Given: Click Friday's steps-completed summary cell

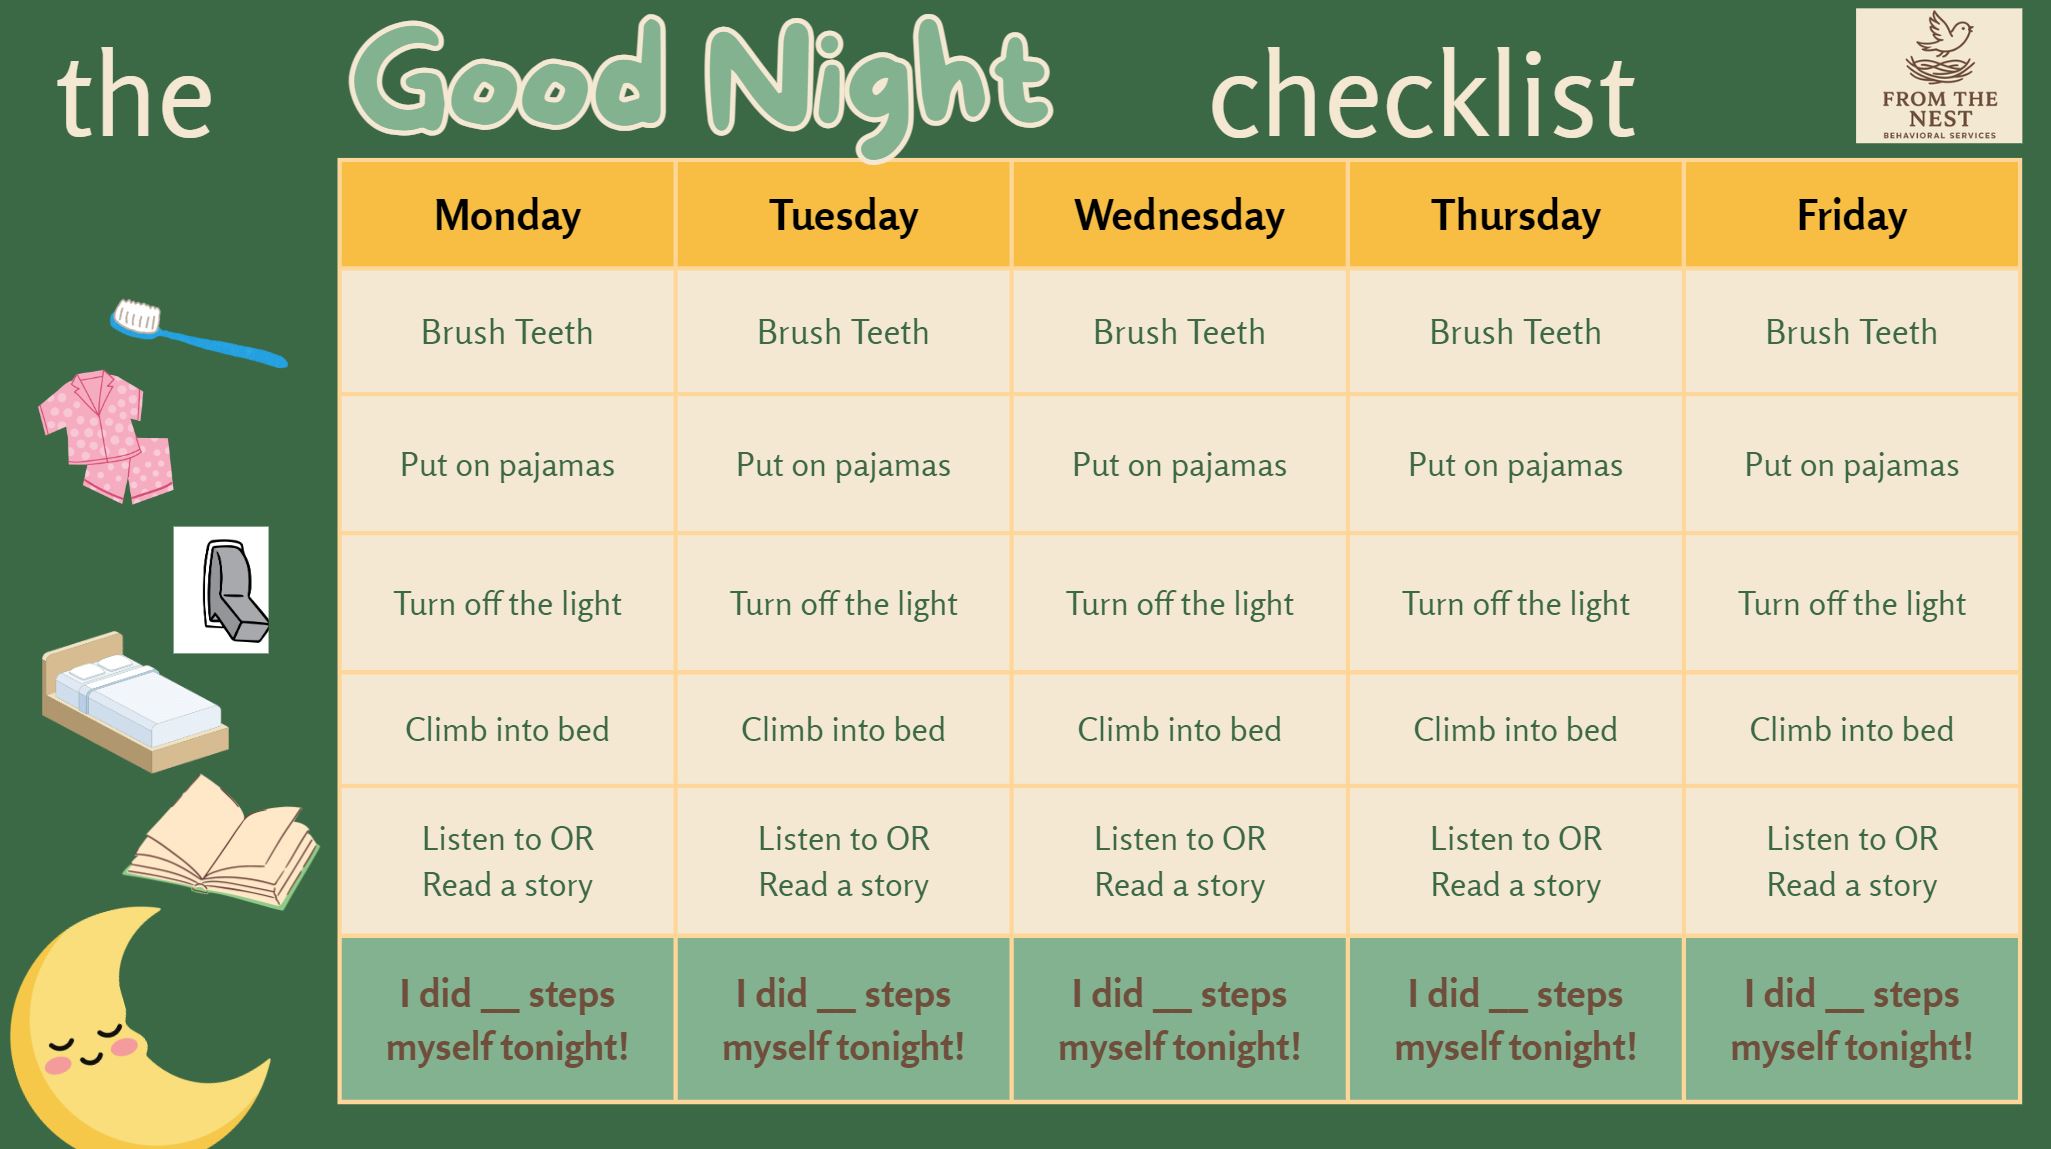Looking at the screenshot, I should pyautogui.click(x=1851, y=1020).
